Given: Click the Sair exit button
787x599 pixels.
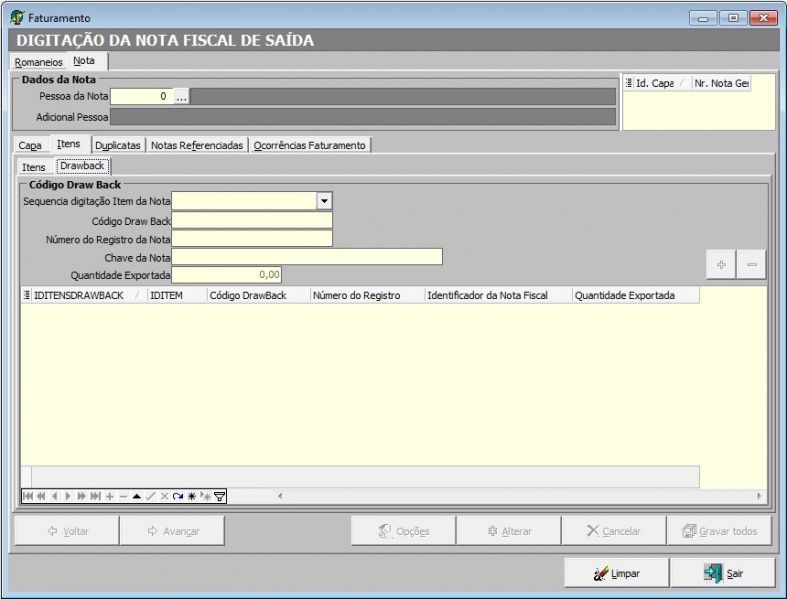Looking at the screenshot, I should click(x=721, y=573).
